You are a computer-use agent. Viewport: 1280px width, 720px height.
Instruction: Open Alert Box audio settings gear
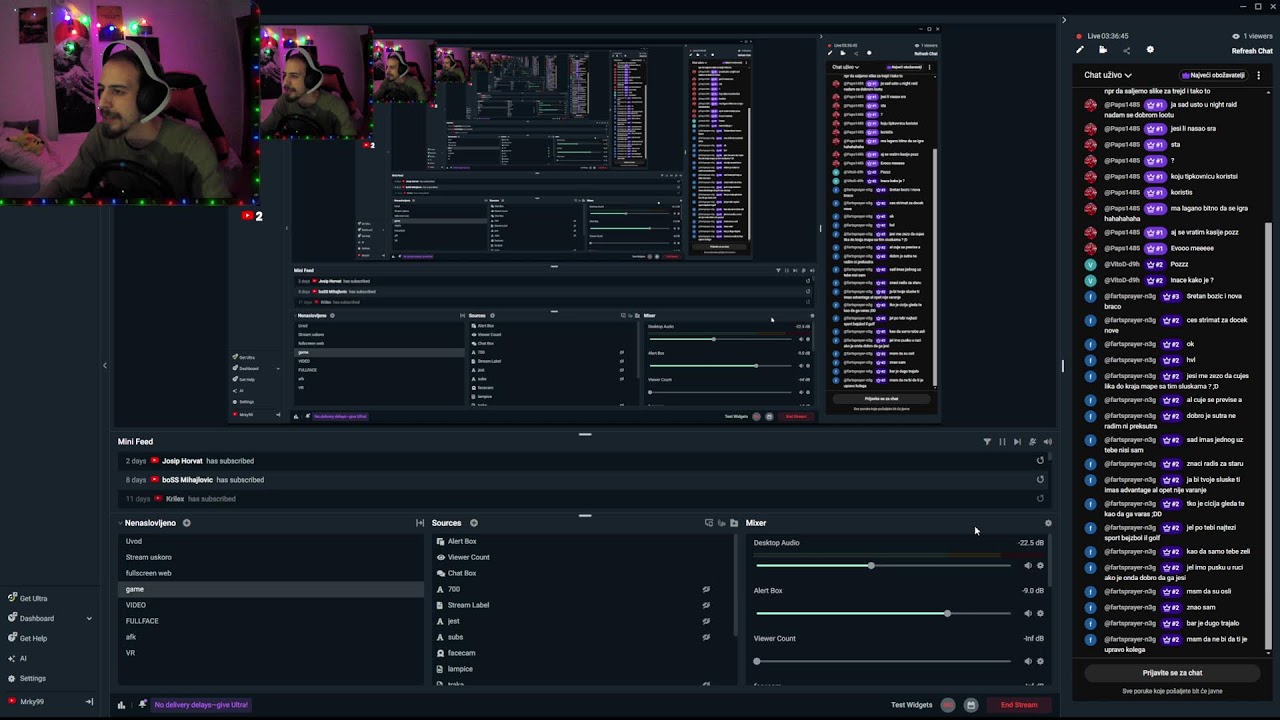1040,614
